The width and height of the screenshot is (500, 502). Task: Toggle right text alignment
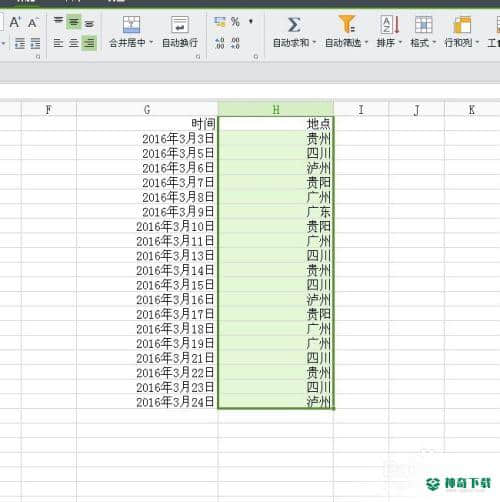point(89,43)
